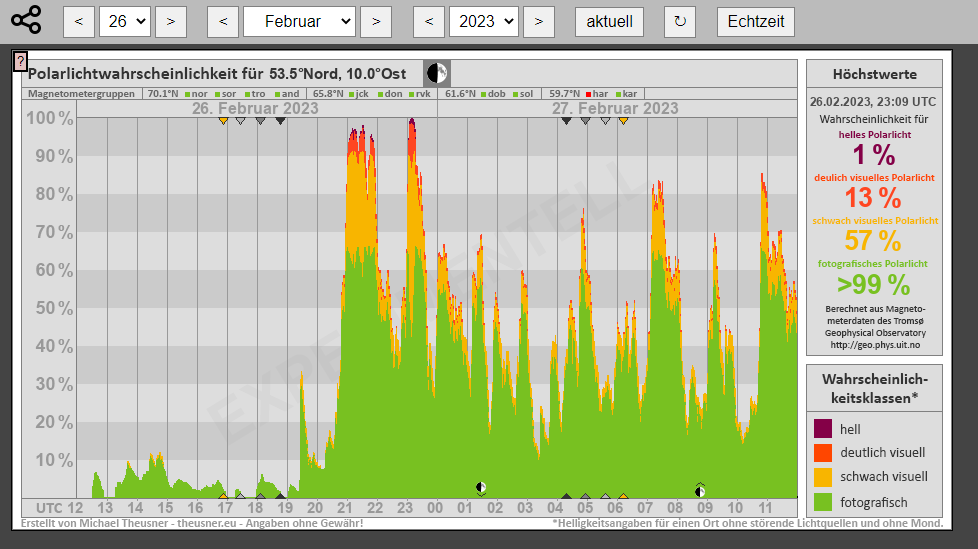Image resolution: width=978 pixels, height=549 pixels.
Task: Click the hell color swatch
Action: 823,429
